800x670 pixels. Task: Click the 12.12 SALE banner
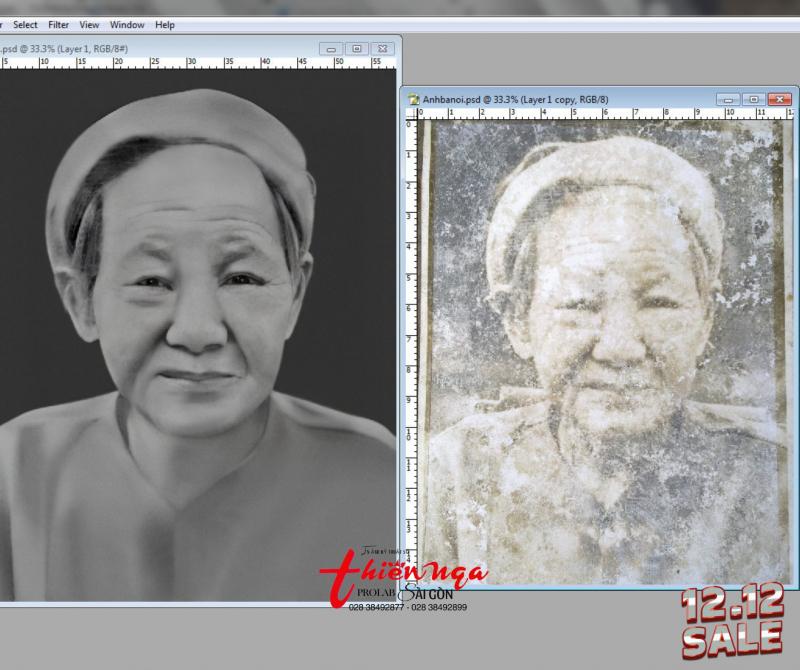coord(731,618)
